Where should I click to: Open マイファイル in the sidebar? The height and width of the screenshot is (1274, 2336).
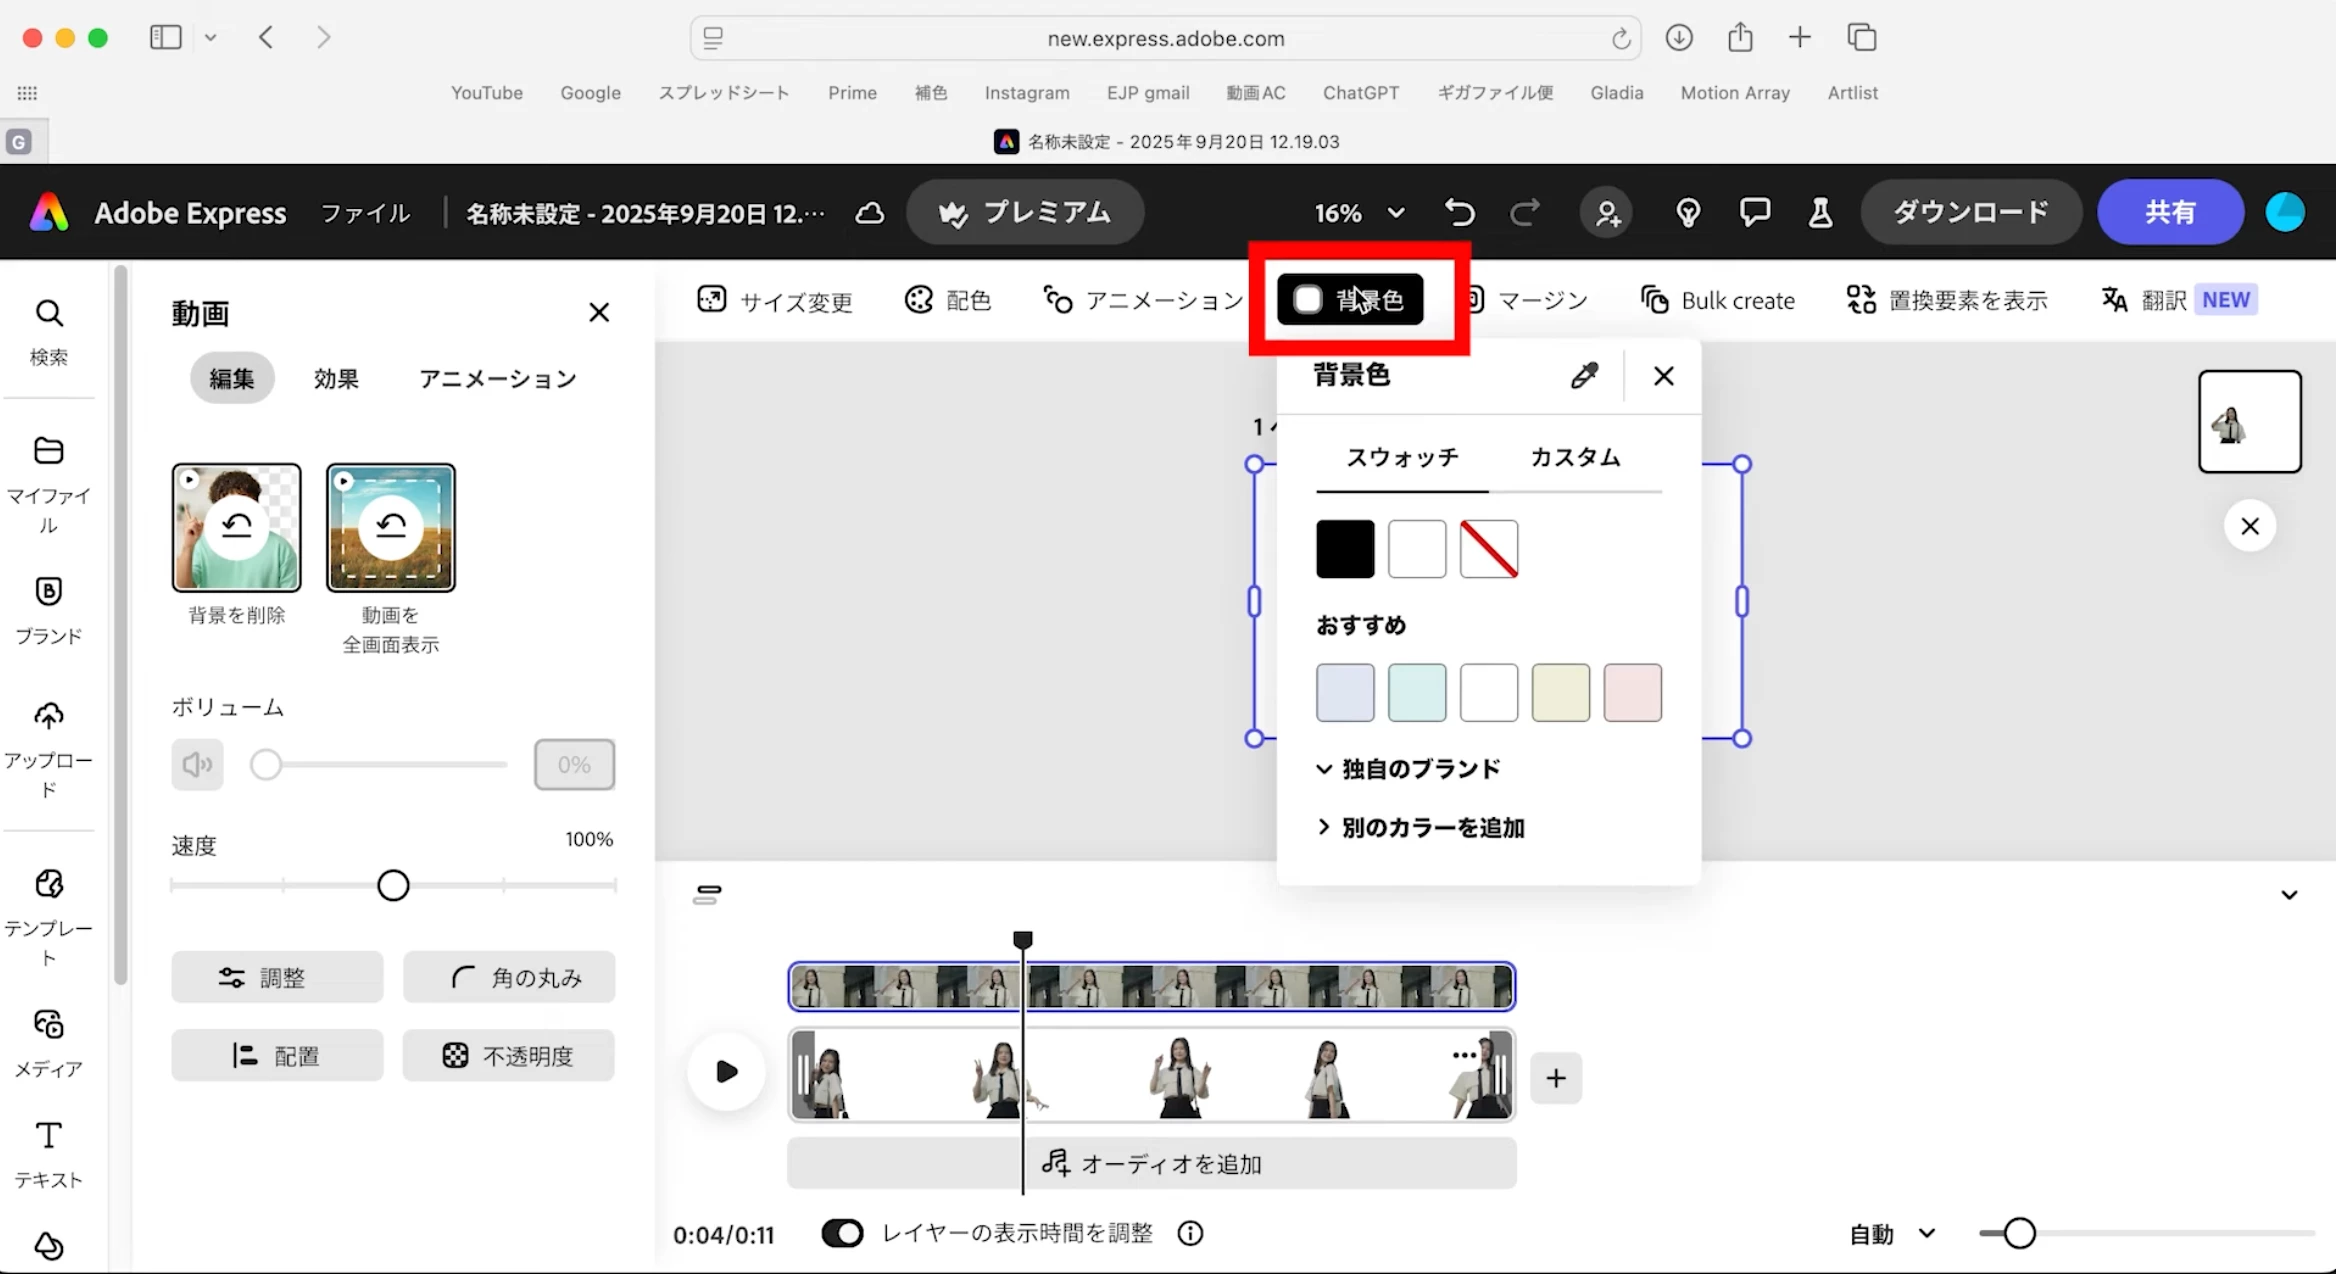coord(48,486)
